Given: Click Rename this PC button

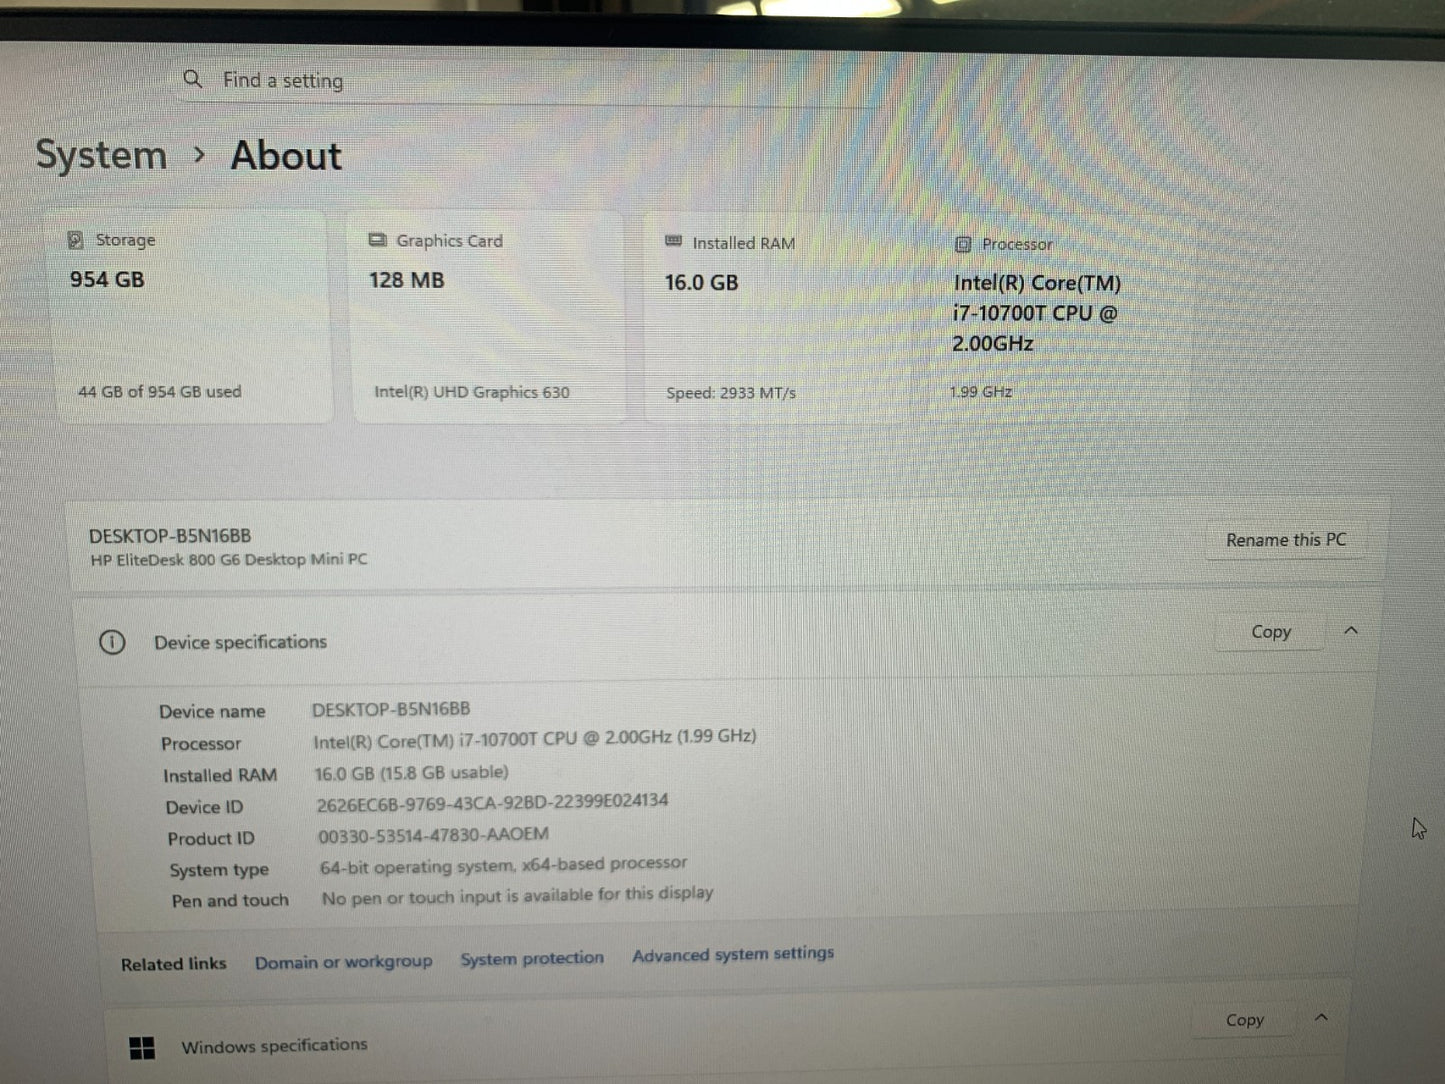Looking at the screenshot, I should 1286,540.
